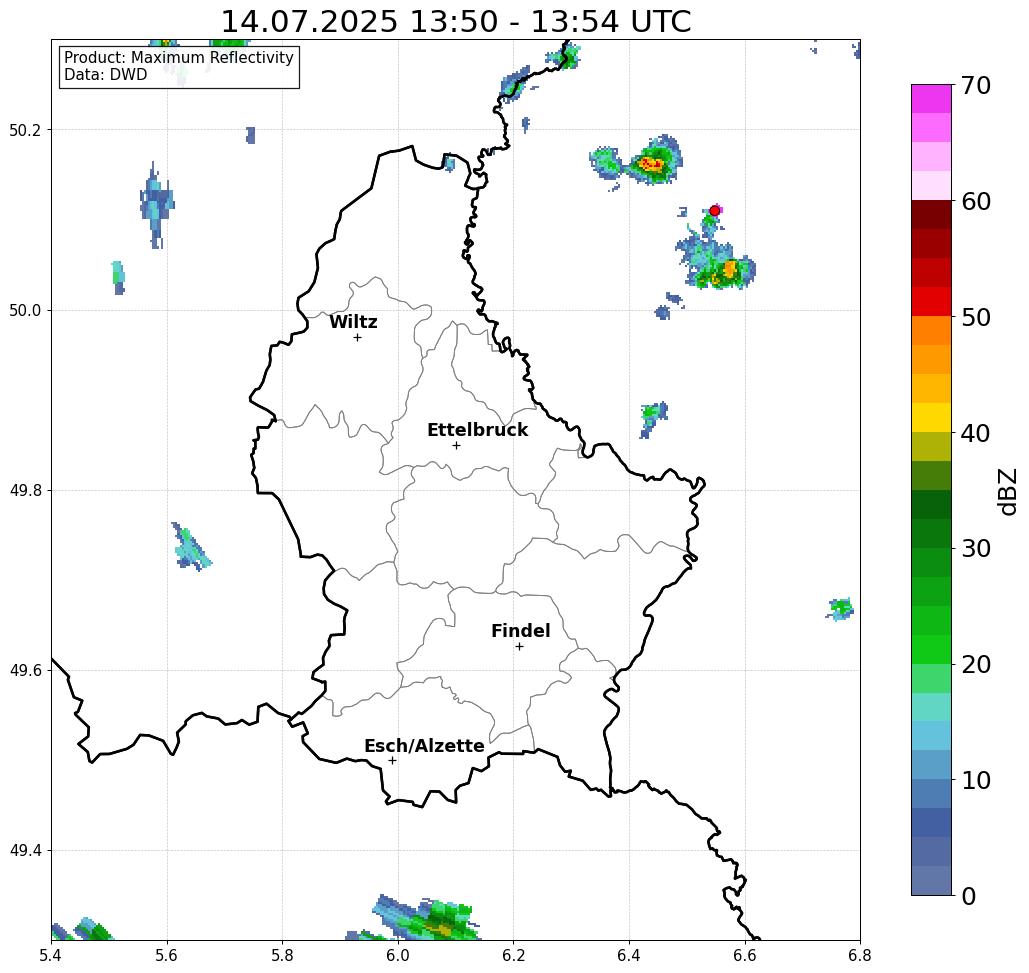The height and width of the screenshot is (973, 1029).
Task: Click the plus marker under Wiltz
Action: click(x=358, y=338)
